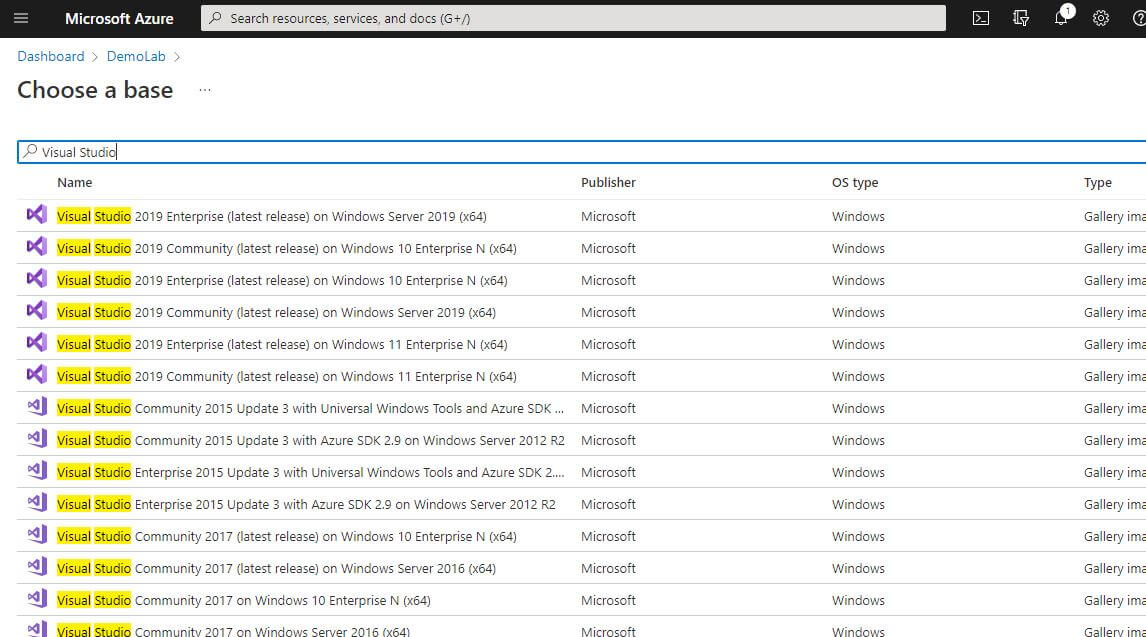
Task: Click icon for VS 2019 Enterprise on Windows 11 Enterprise N
Action: (37, 343)
